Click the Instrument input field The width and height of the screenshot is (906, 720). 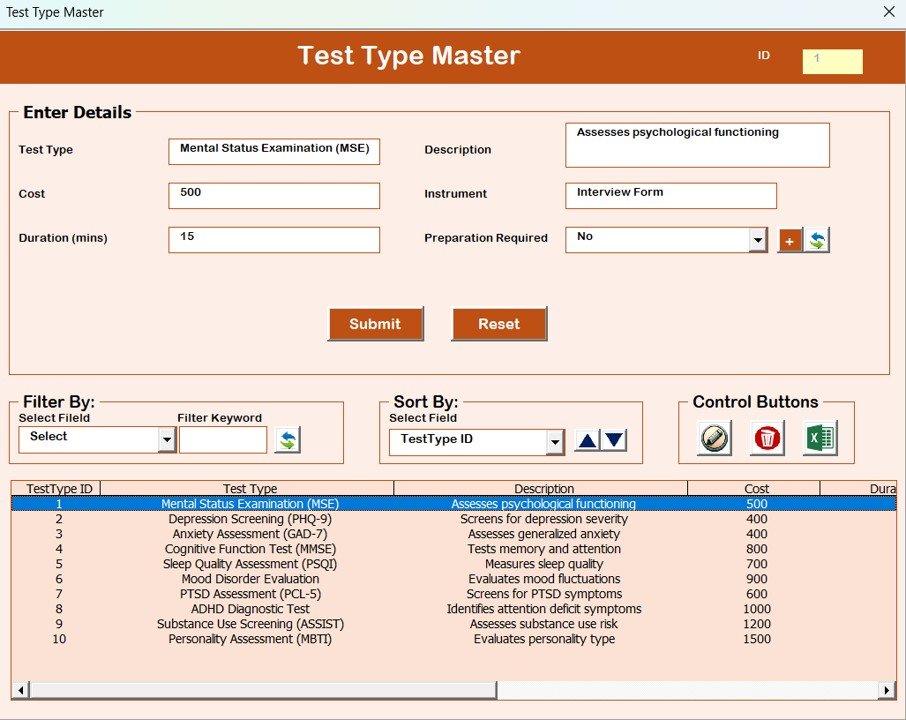point(671,195)
